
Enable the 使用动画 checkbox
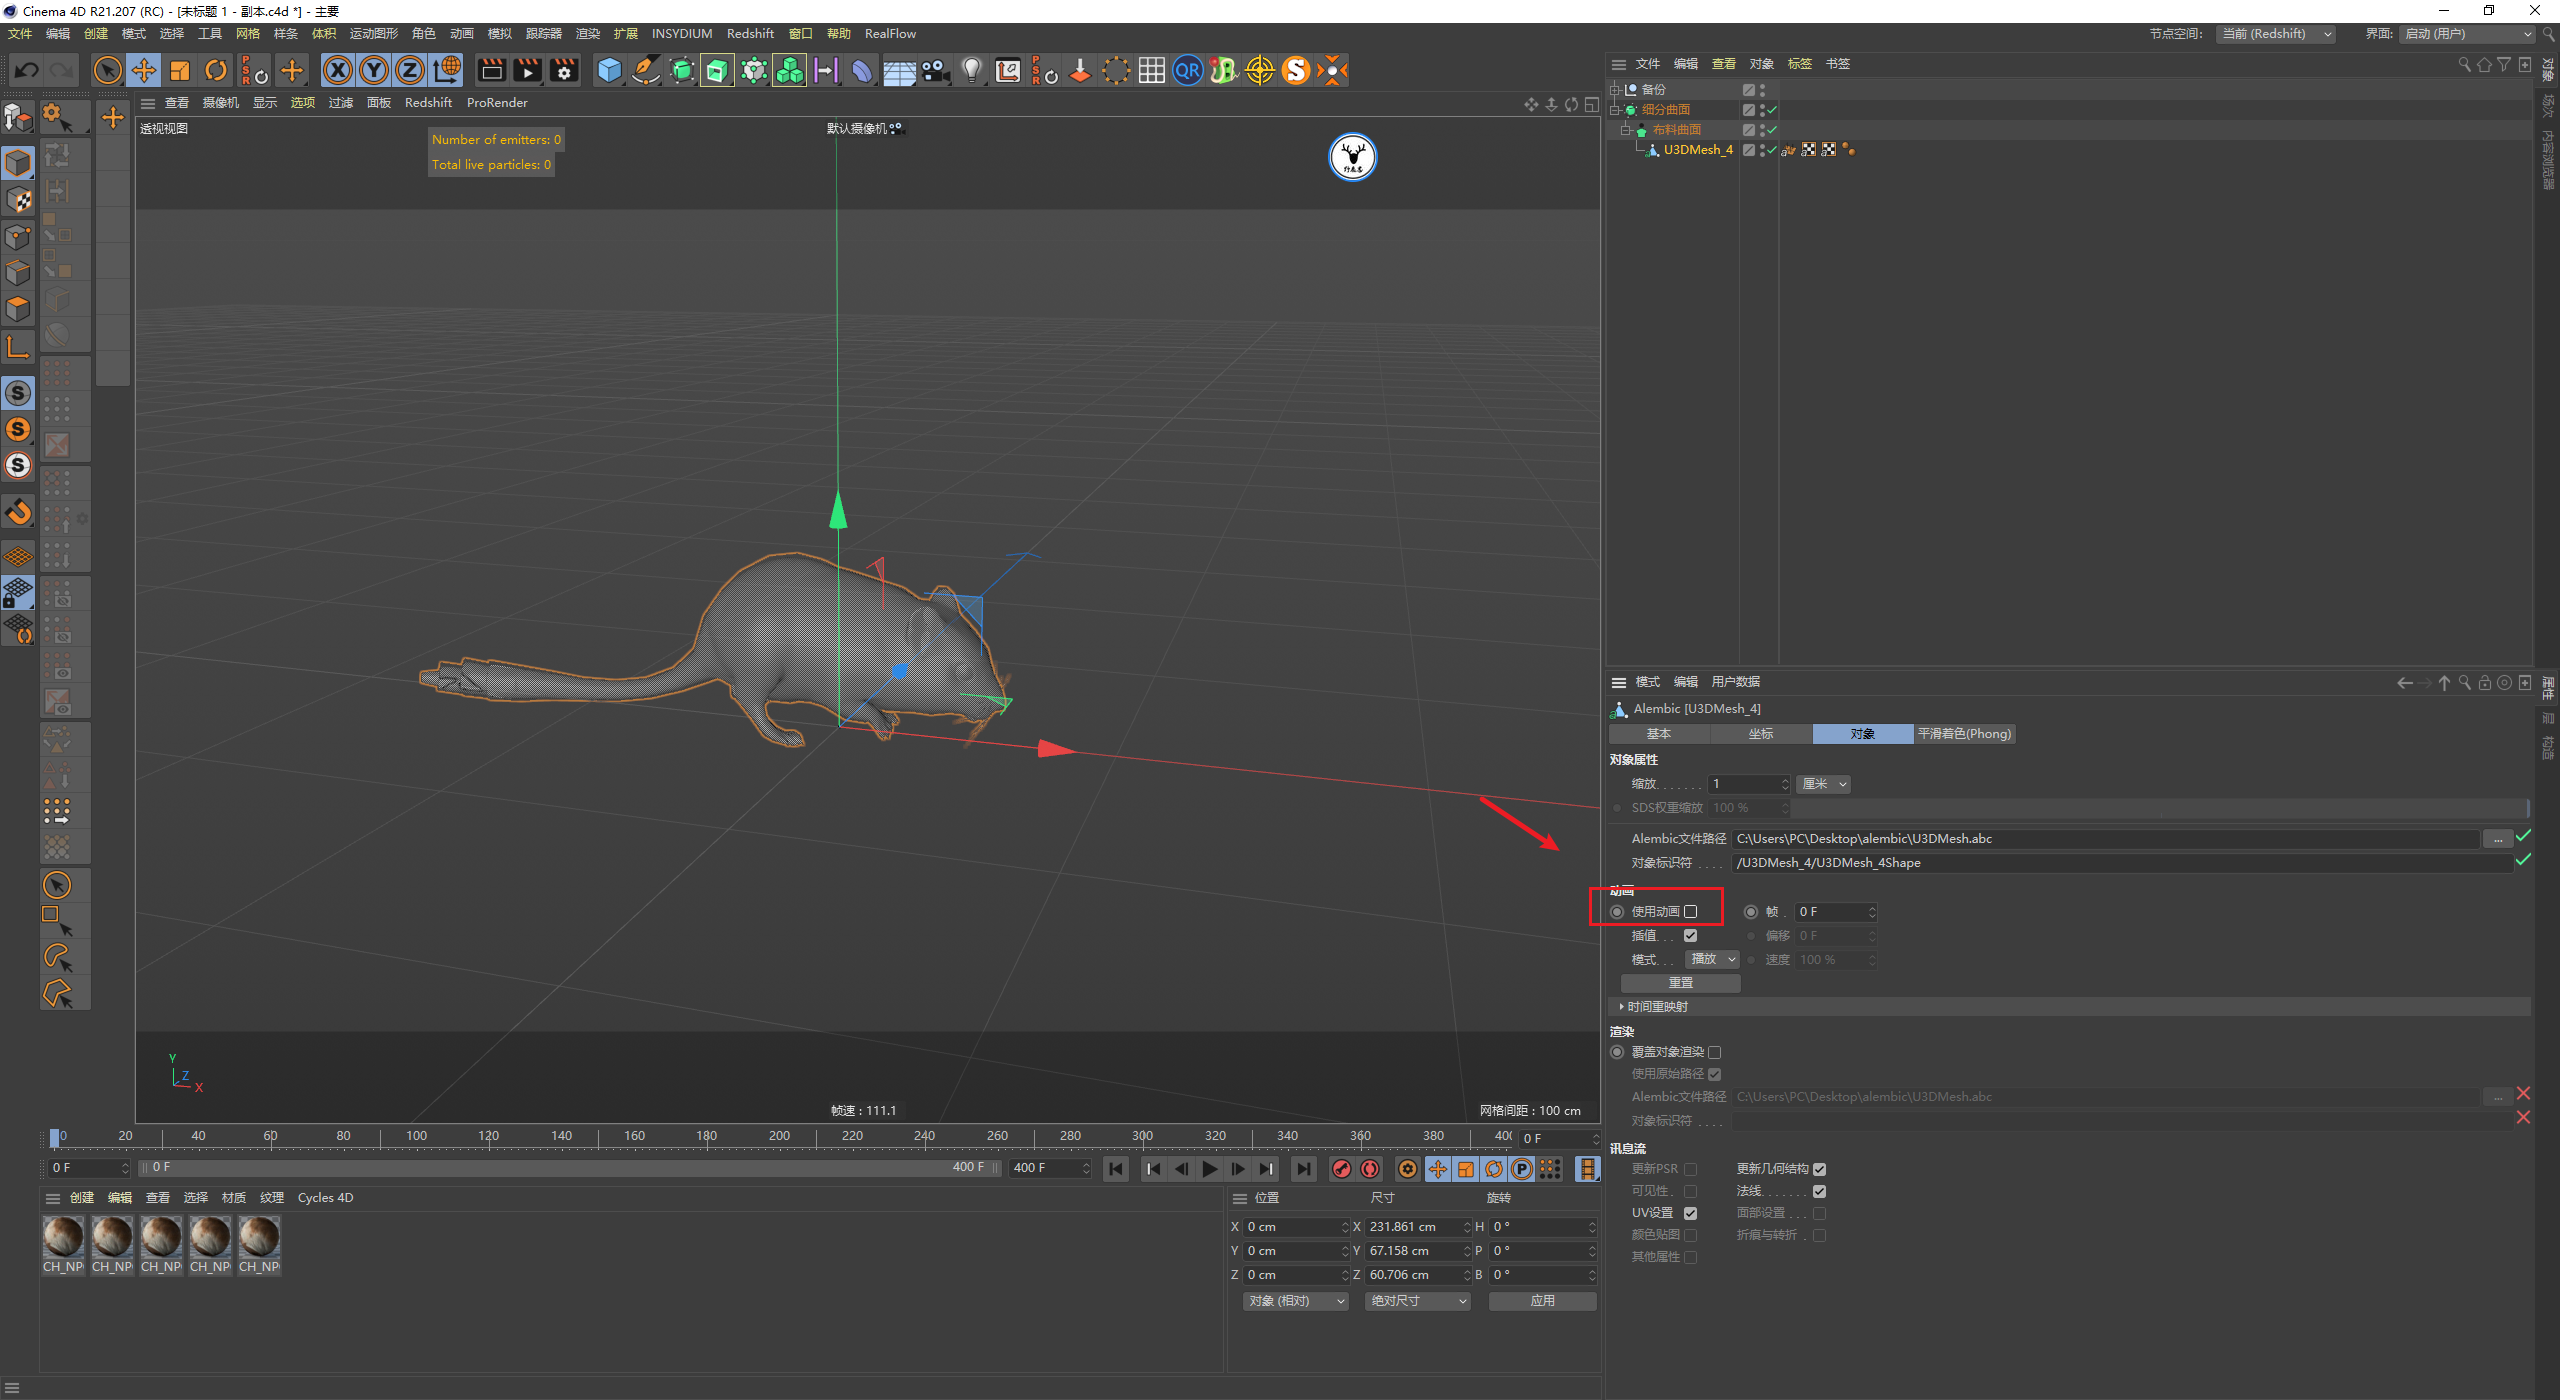point(1690,912)
